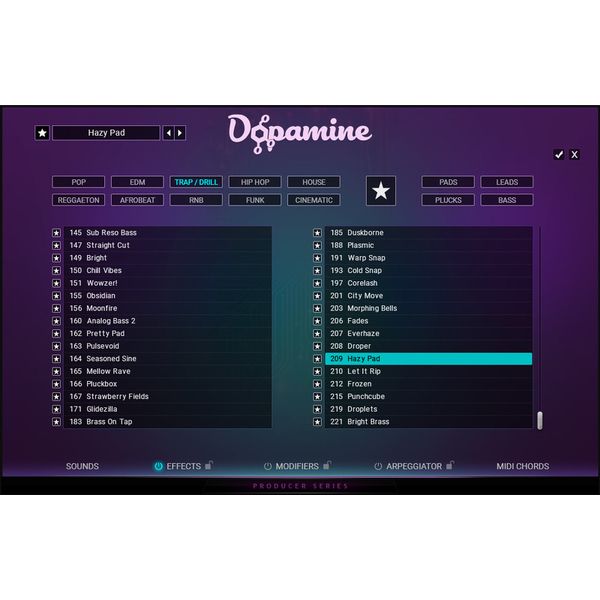600x600 pixels.
Task: Confirm selection with checkmark icon
Action: [x=559, y=155]
